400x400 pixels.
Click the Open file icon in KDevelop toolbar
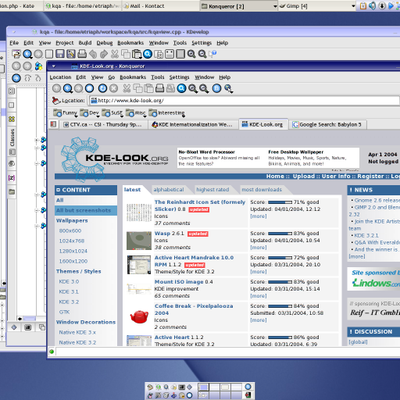click(16, 54)
